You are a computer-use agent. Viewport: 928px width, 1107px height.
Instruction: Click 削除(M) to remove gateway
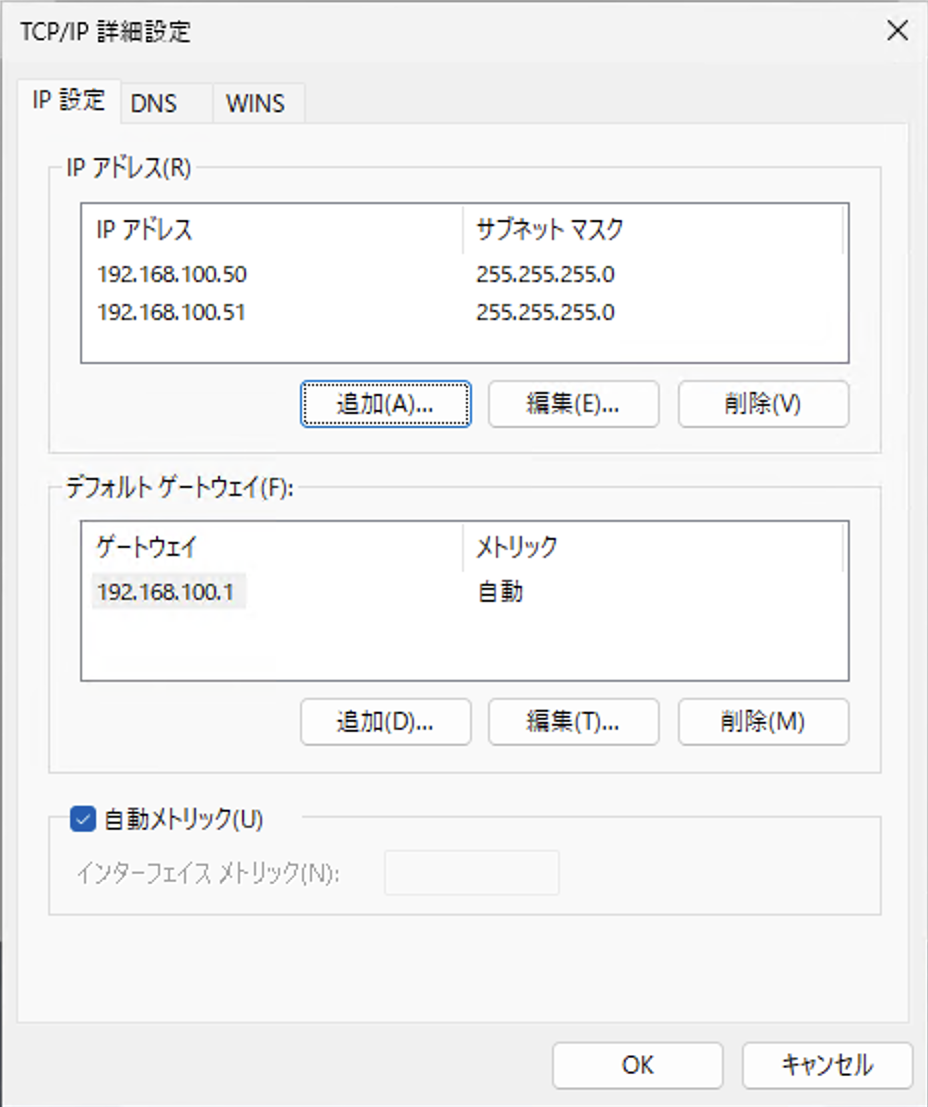pos(763,722)
